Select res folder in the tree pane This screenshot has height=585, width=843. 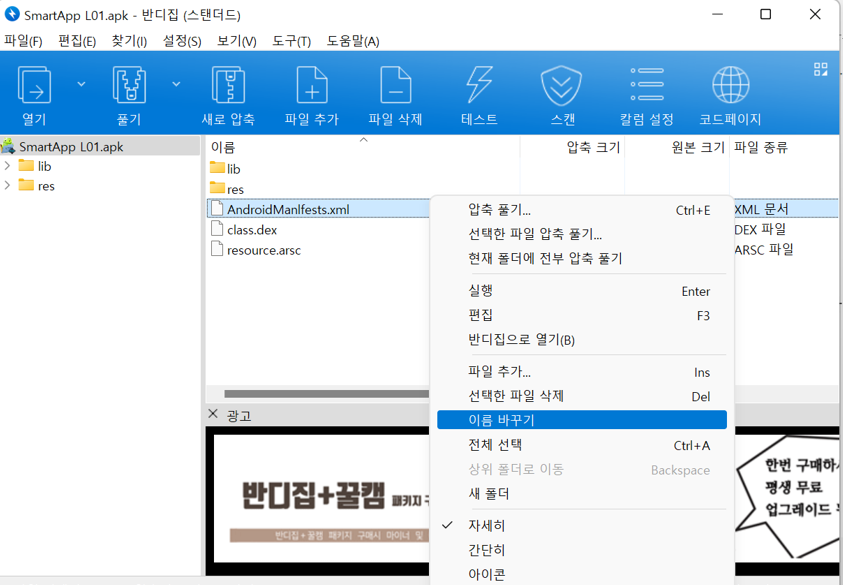click(37, 186)
